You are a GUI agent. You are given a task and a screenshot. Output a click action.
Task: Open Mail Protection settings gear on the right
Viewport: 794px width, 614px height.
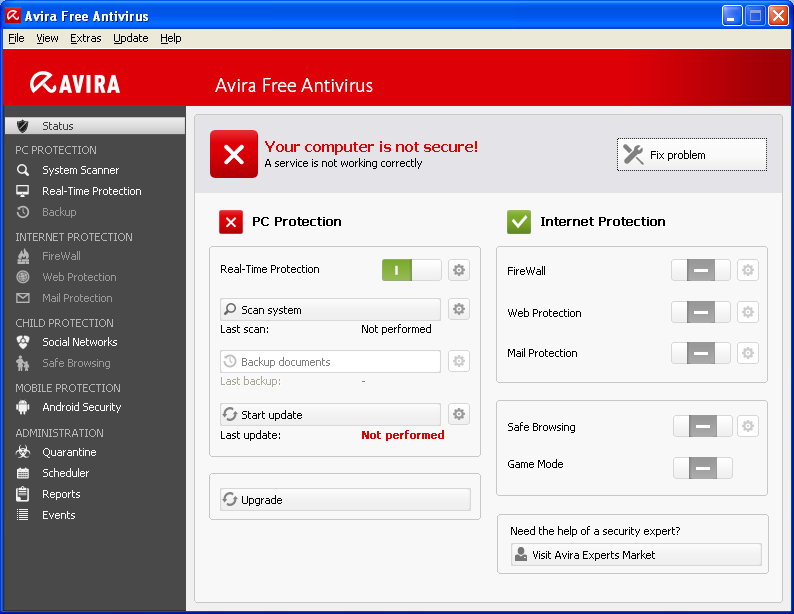[x=748, y=353]
